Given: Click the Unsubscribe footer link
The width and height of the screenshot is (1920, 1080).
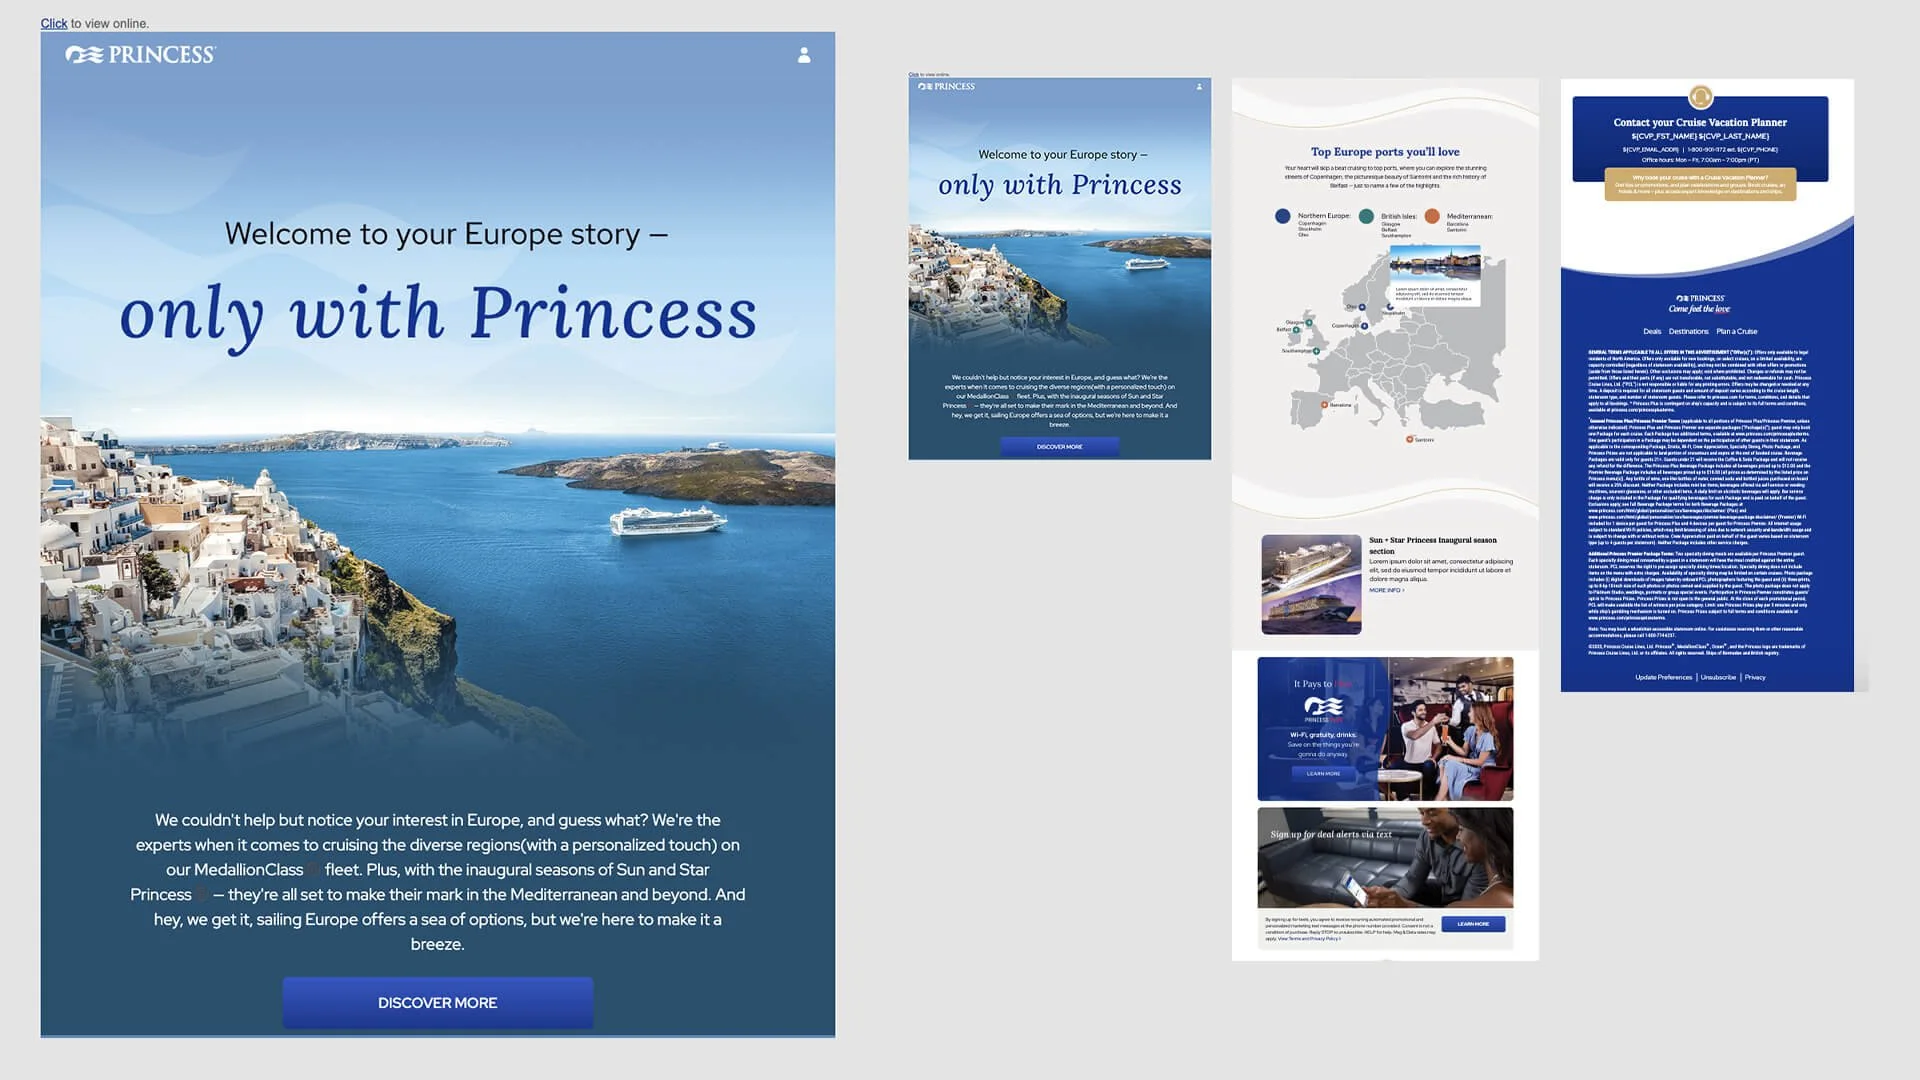Looking at the screenshot, I should click(1718, 677).
